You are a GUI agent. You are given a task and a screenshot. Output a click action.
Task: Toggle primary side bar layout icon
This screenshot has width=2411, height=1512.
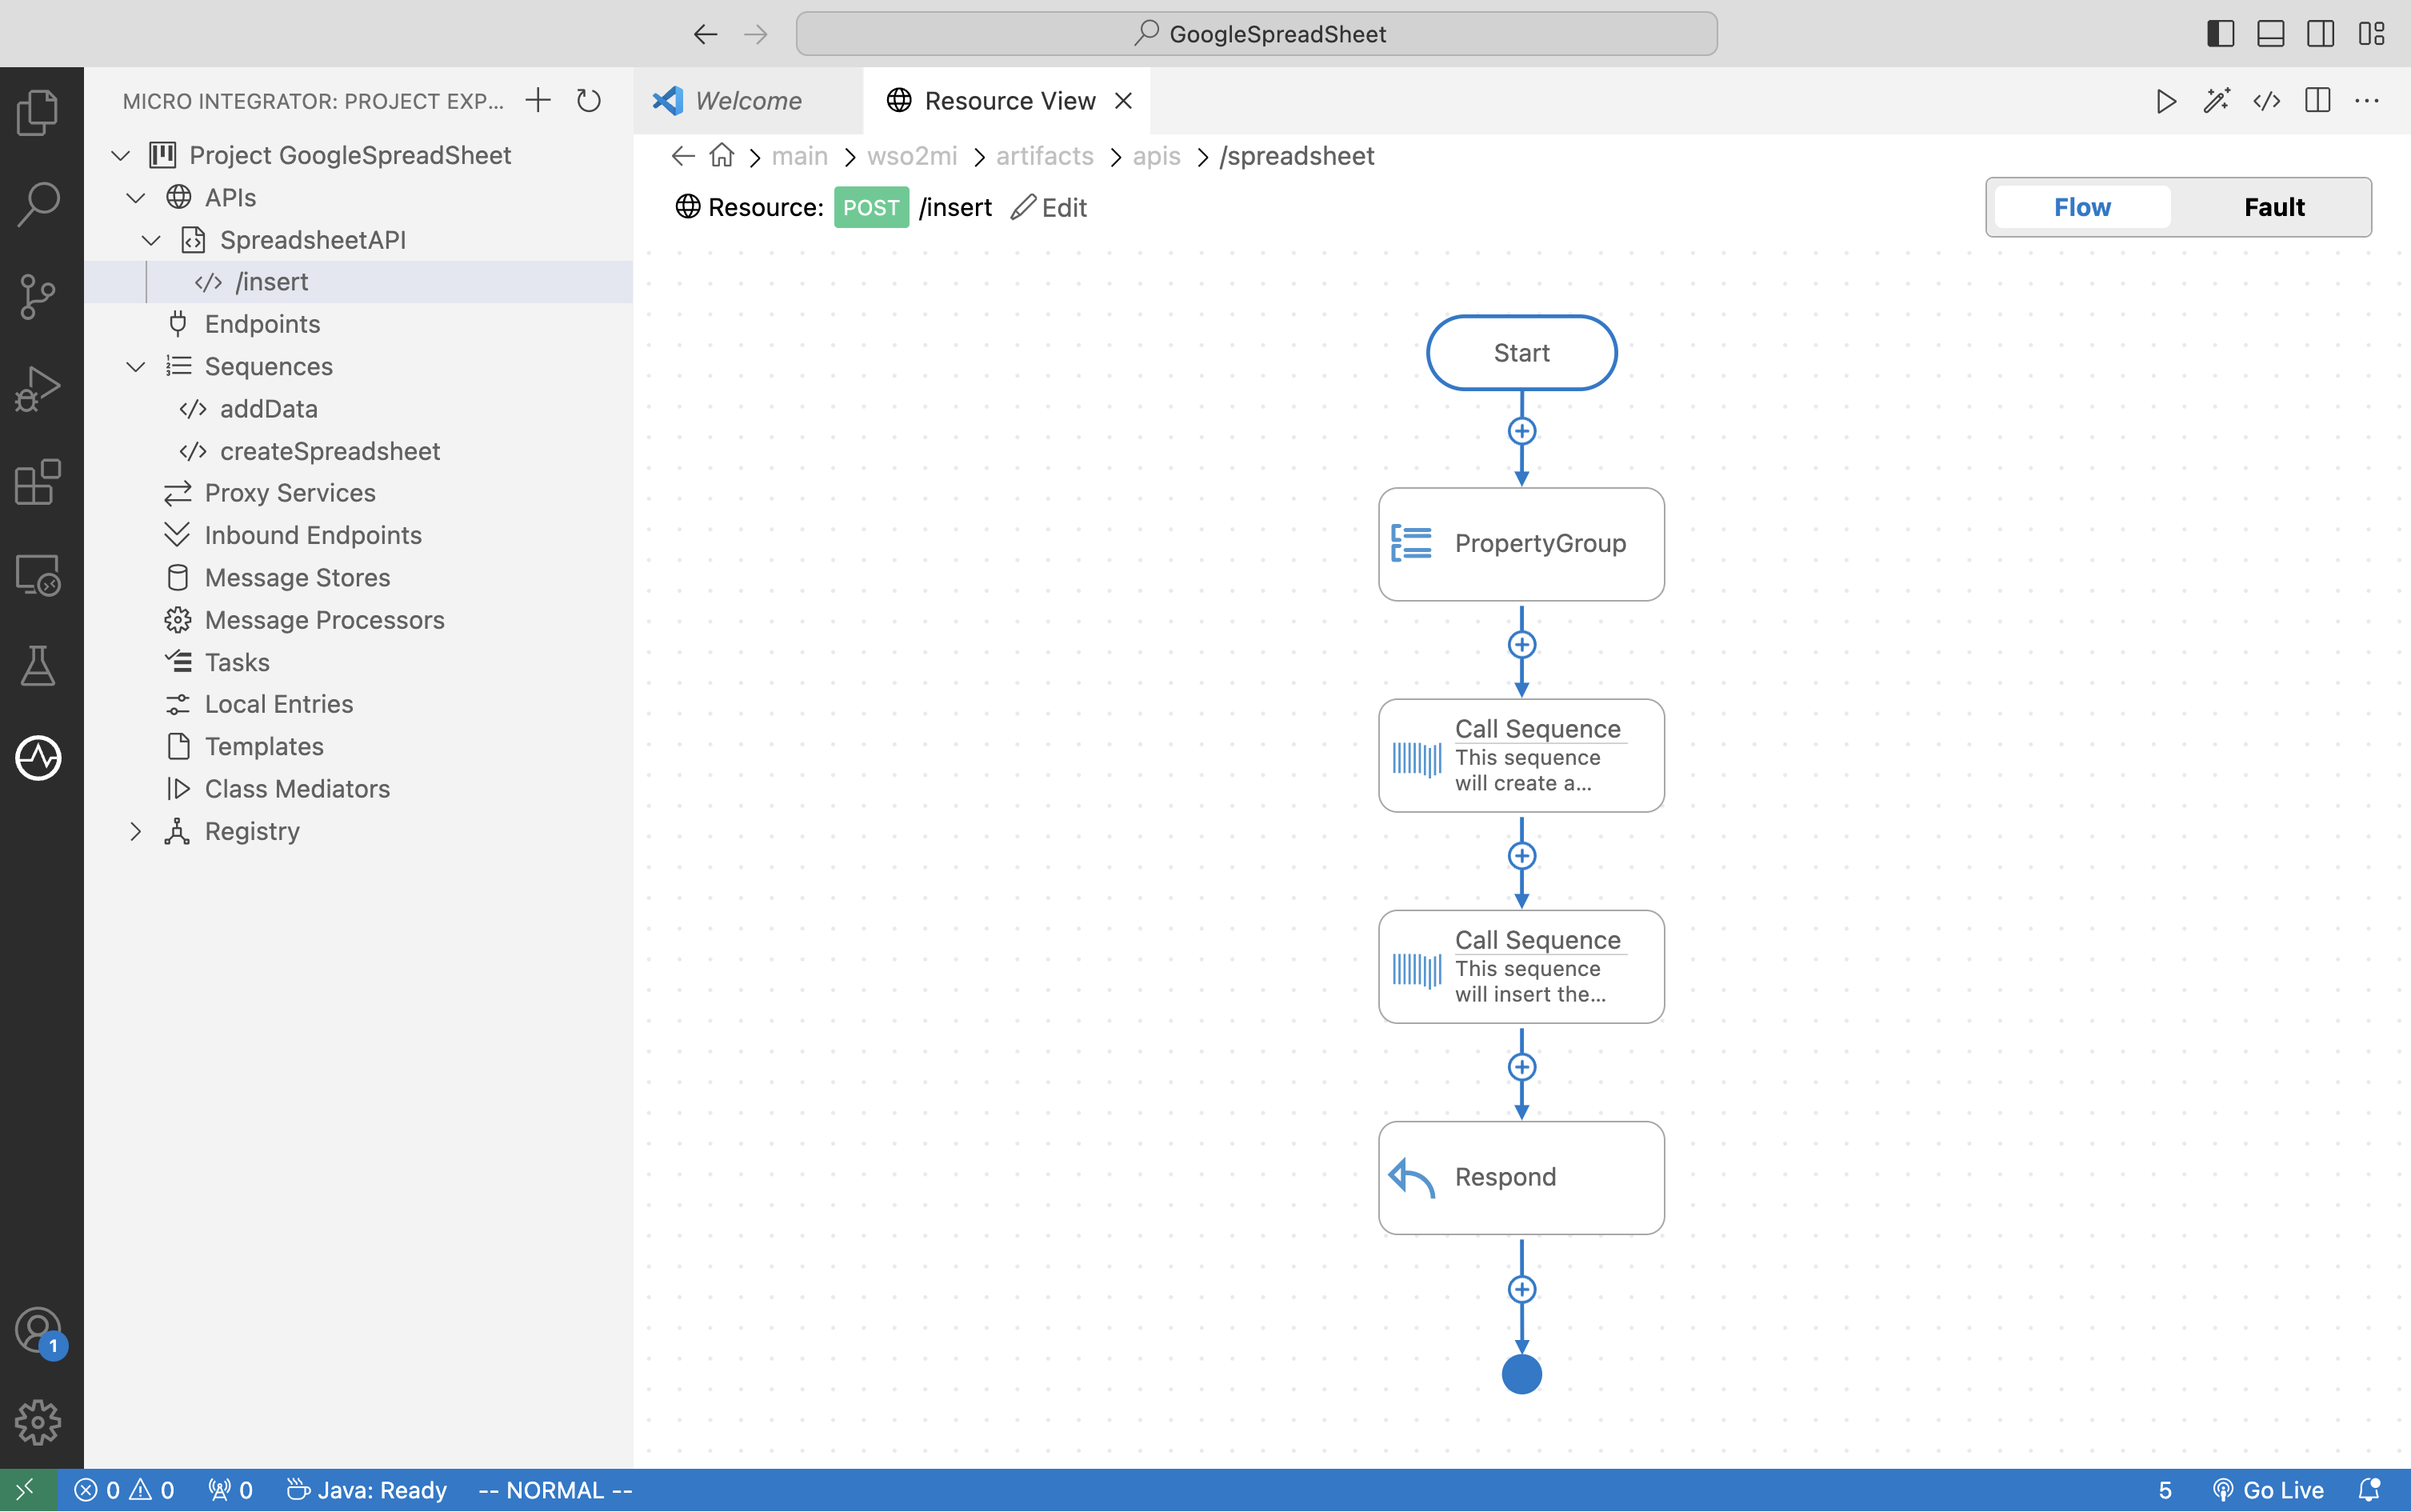pos(2220,34)
